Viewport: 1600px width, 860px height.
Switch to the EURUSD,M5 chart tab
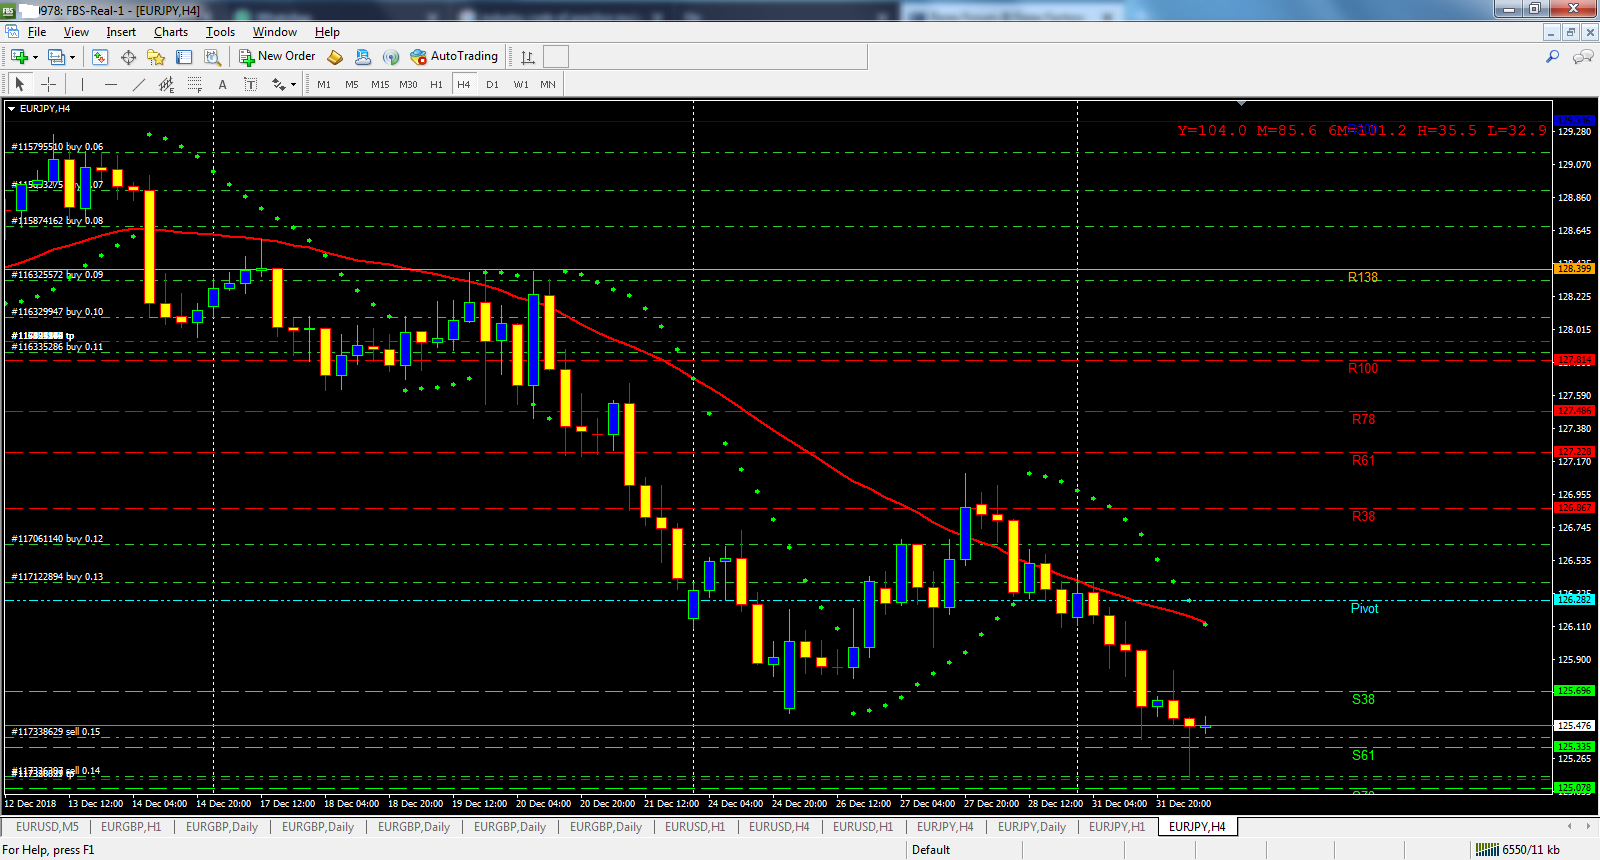tap(47, 827)
